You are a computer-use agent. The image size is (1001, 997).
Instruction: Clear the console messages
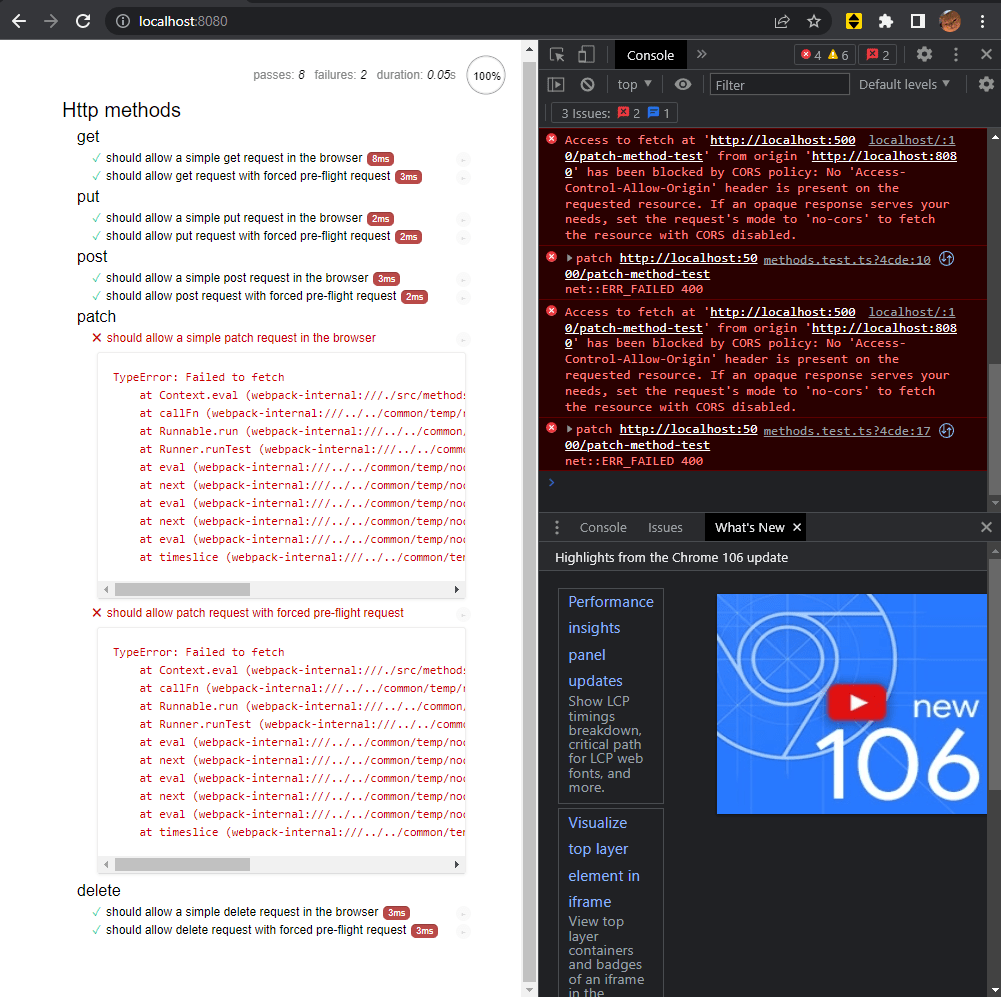click(x=585, y=84)
